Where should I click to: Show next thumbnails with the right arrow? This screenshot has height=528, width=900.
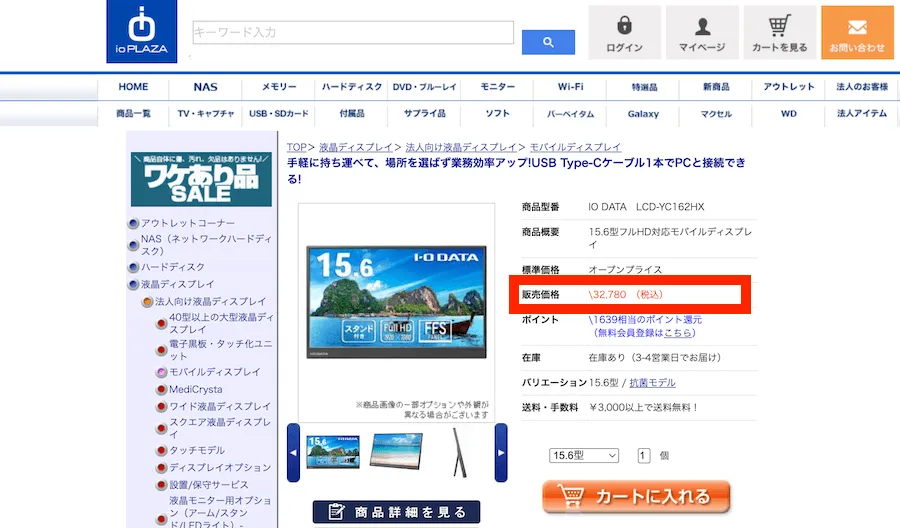pos(501,453)
